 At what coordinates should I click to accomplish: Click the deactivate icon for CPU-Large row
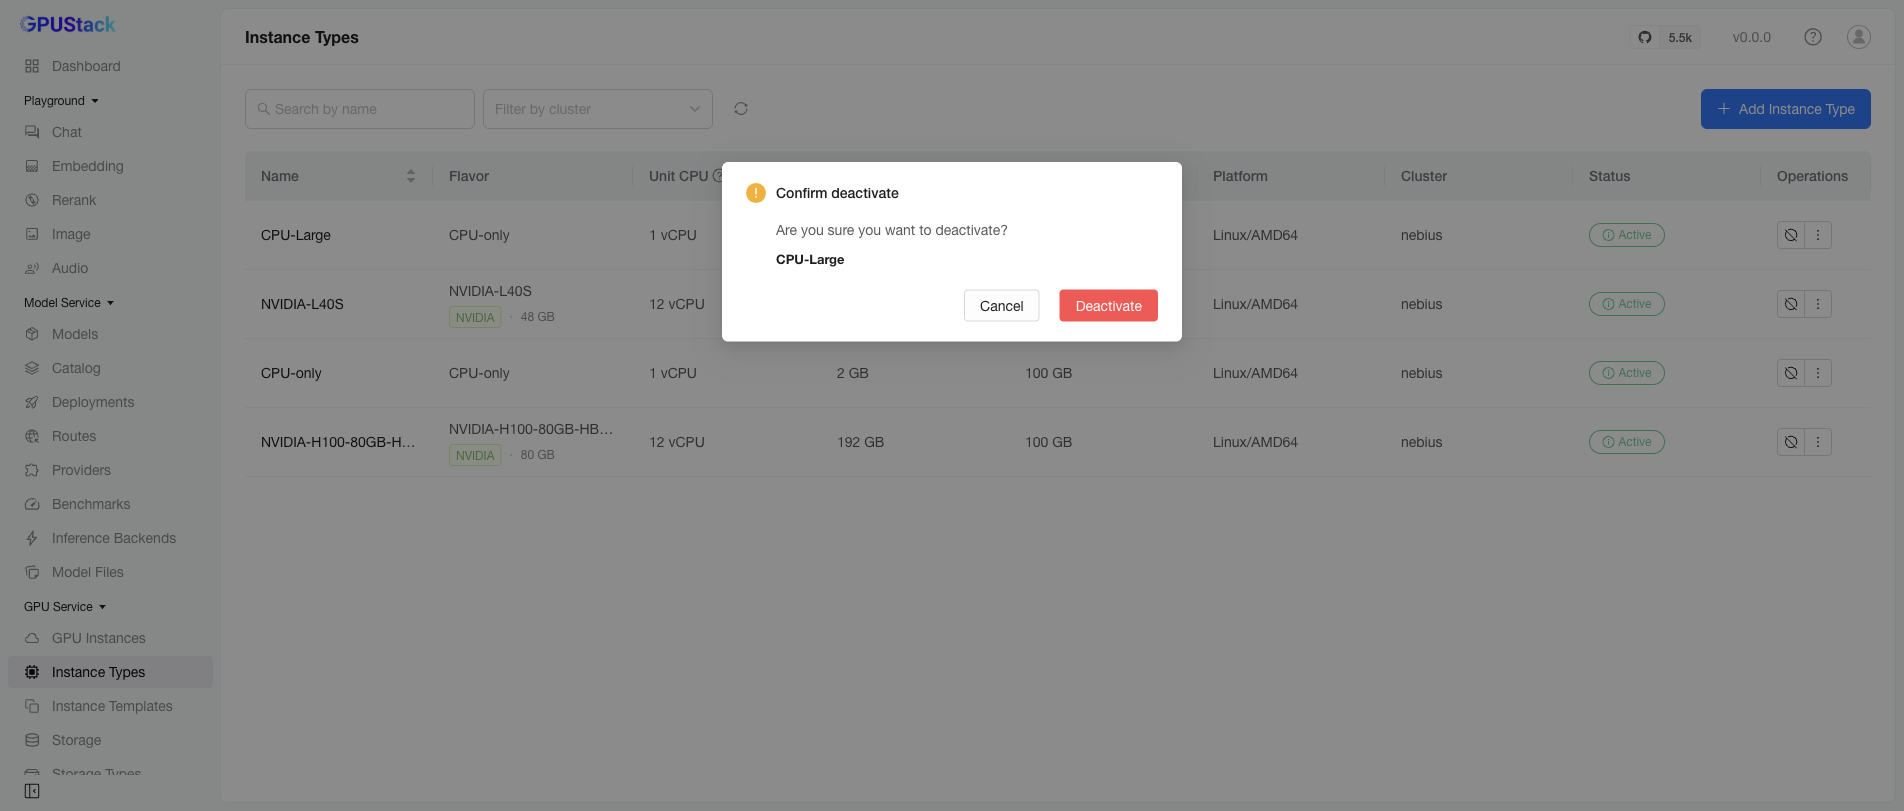click(1791, 235)
